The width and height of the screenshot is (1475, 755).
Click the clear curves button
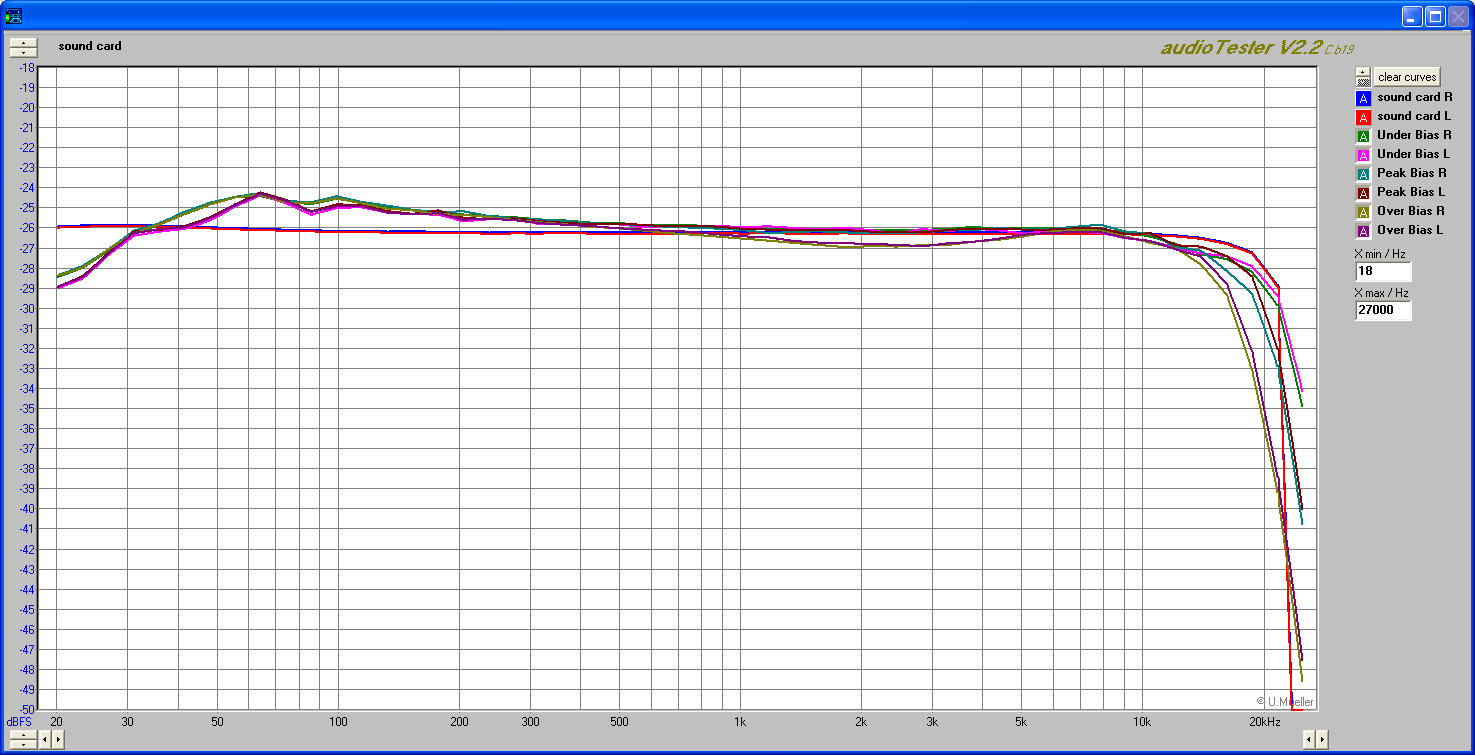click(1407, 77)
